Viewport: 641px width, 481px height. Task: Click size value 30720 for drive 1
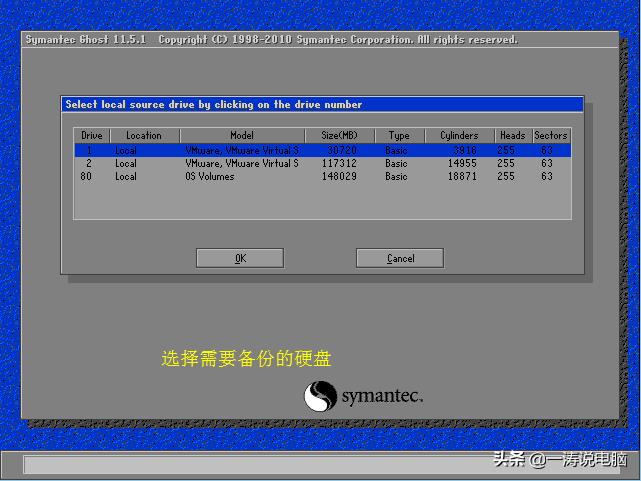point(342,150)
